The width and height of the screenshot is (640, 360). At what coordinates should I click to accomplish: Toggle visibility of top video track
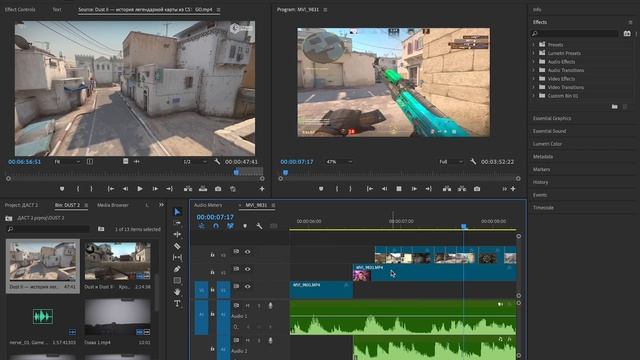point(247,252)
